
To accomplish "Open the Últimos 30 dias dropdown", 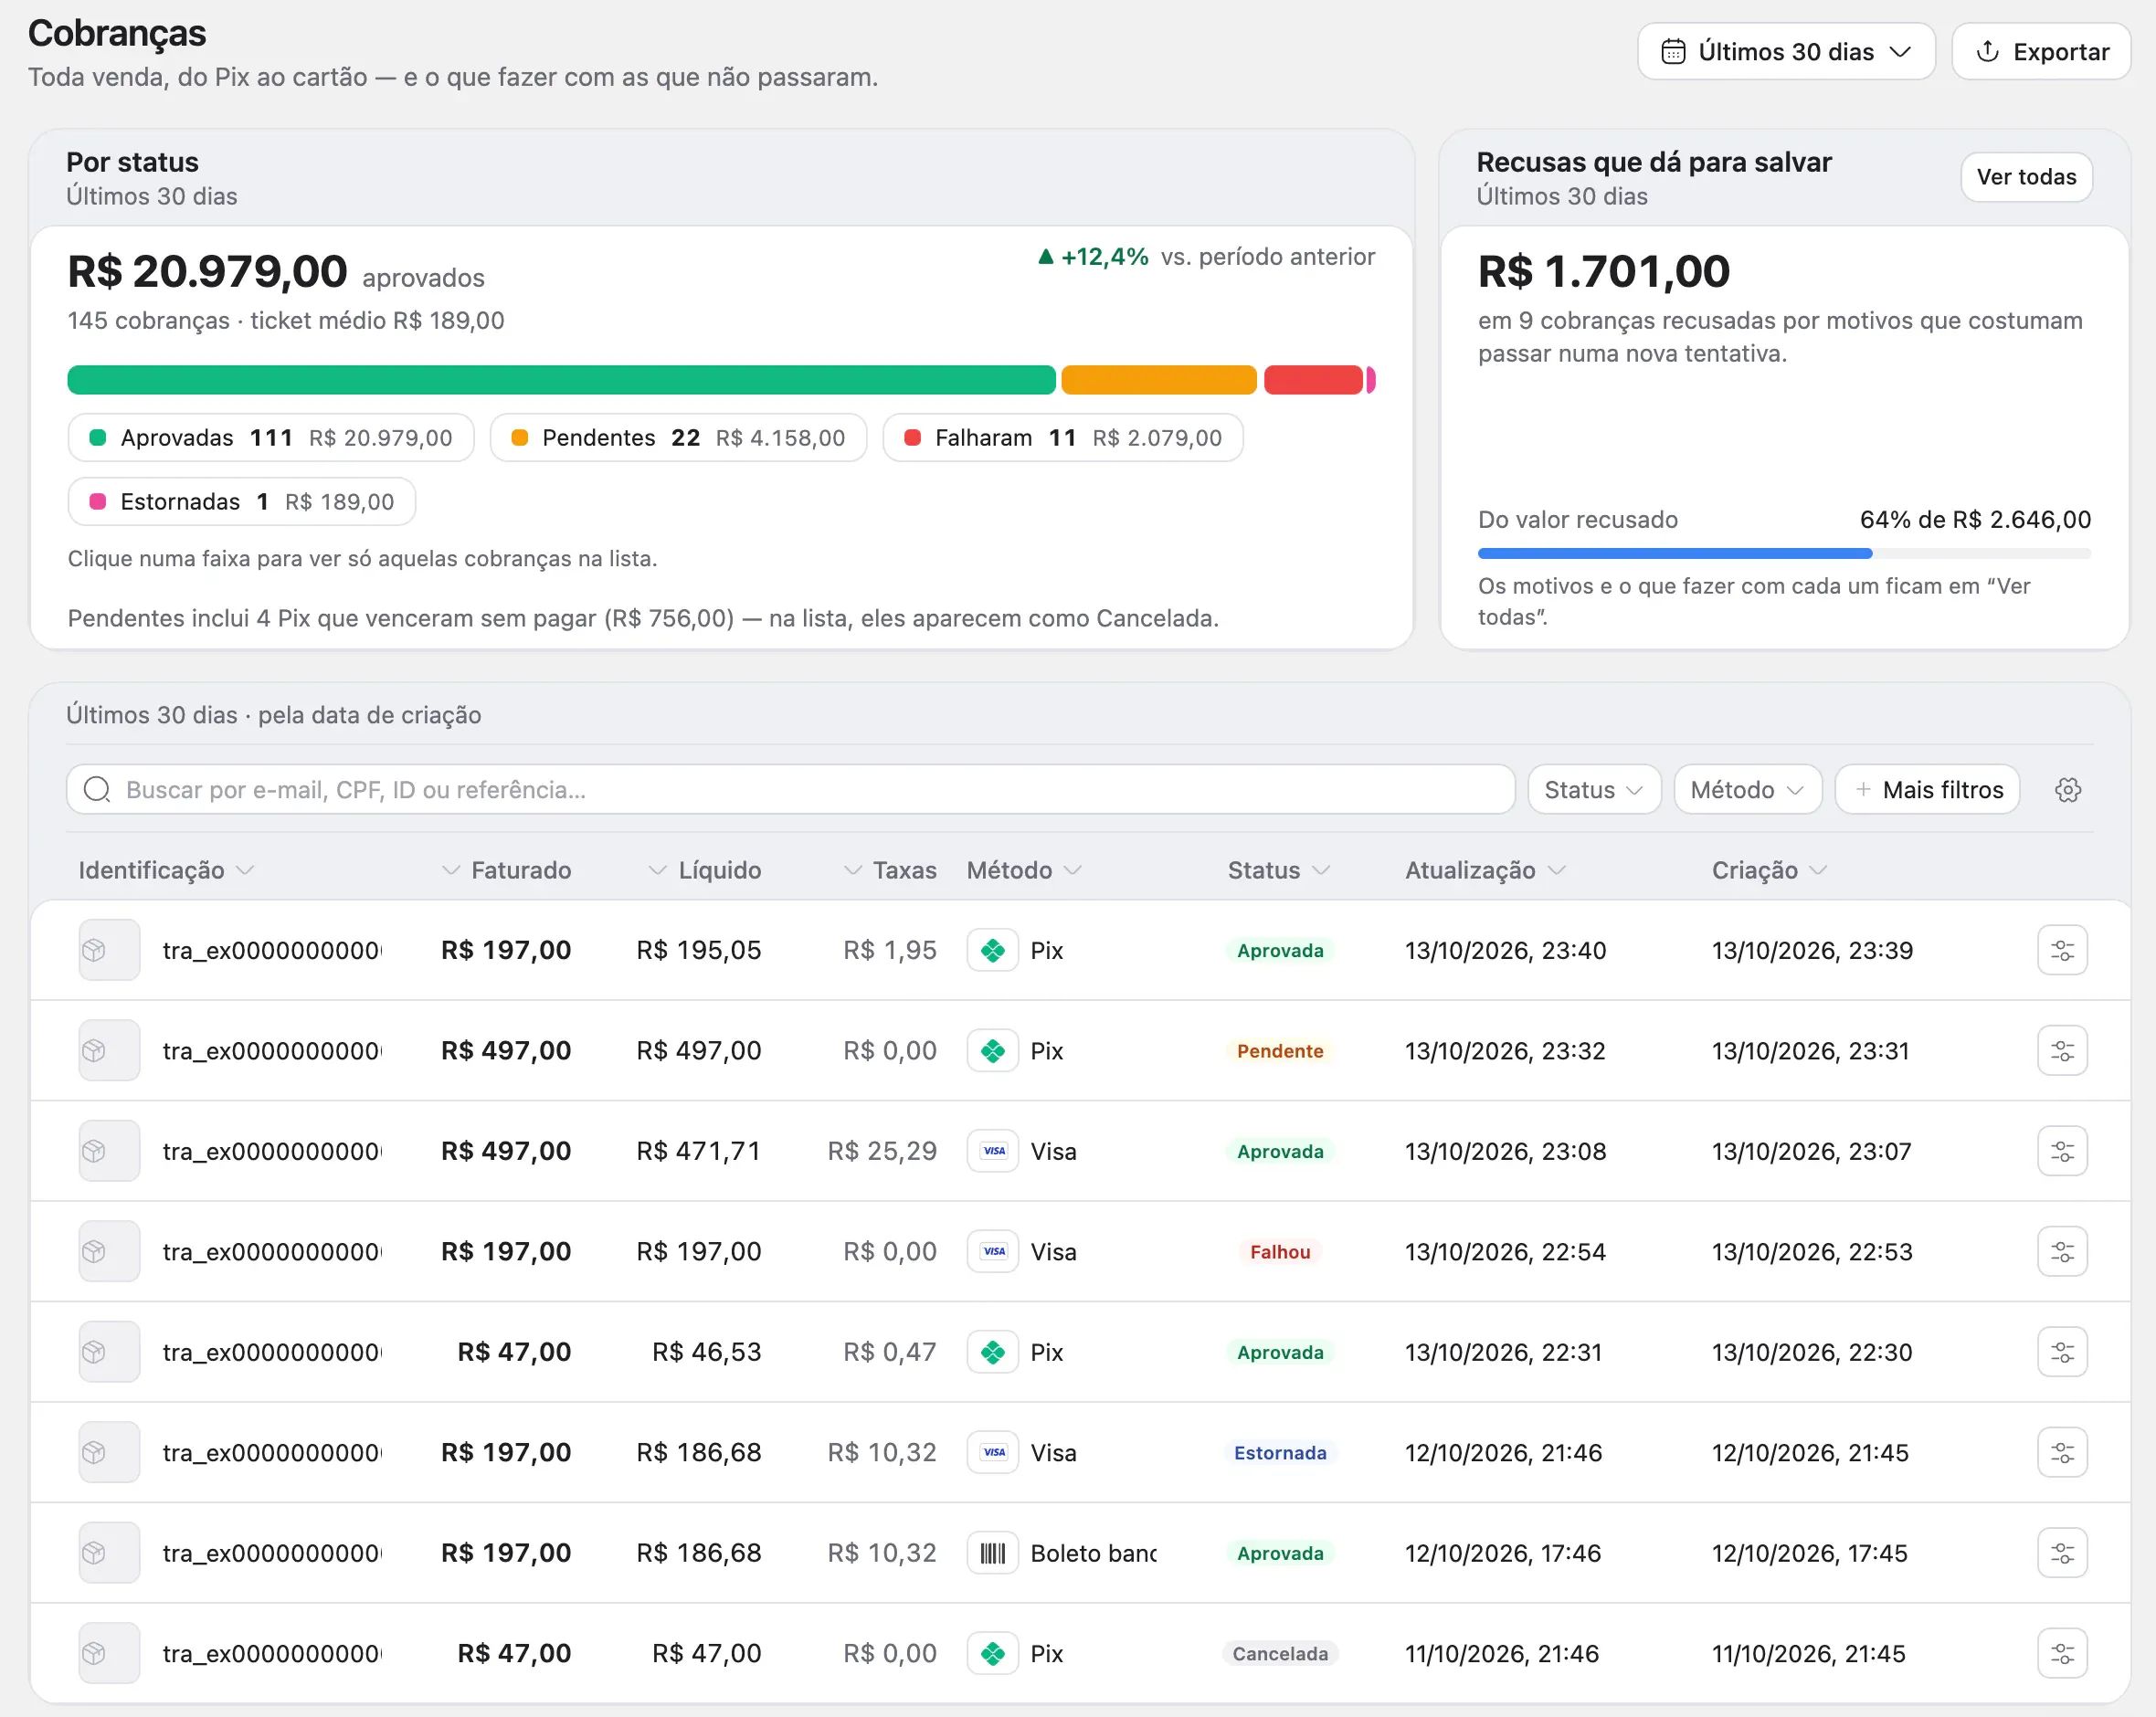I will click(x=1786, y=52).
